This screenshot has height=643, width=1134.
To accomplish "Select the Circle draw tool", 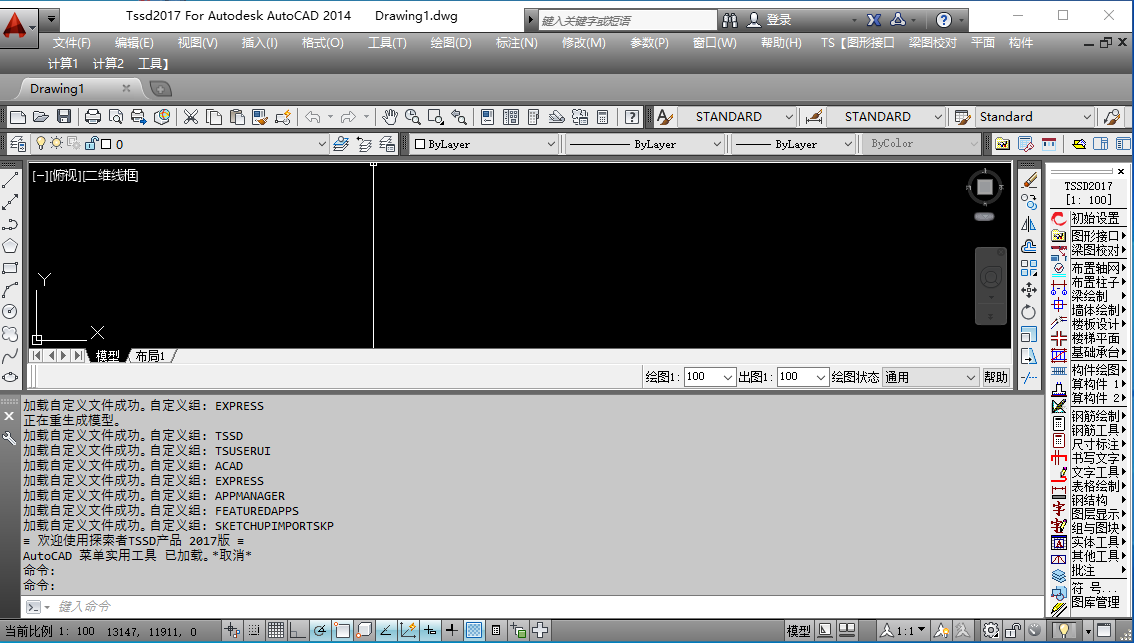I will pos(10,312).
